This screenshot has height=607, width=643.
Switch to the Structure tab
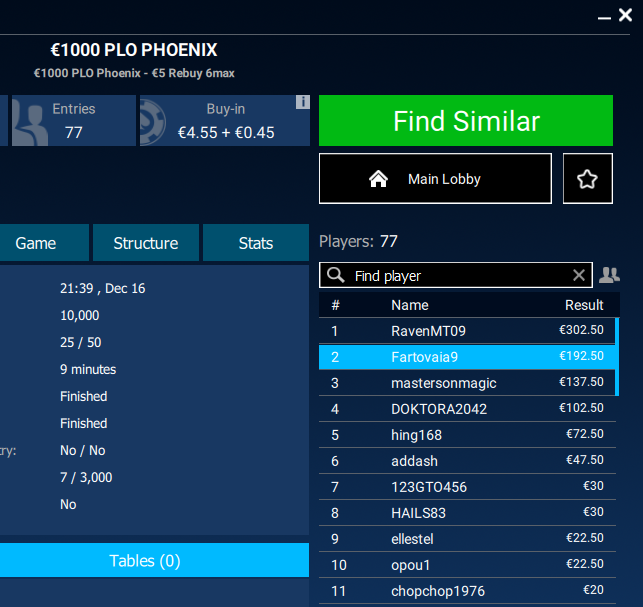click(x=146, y=243)
